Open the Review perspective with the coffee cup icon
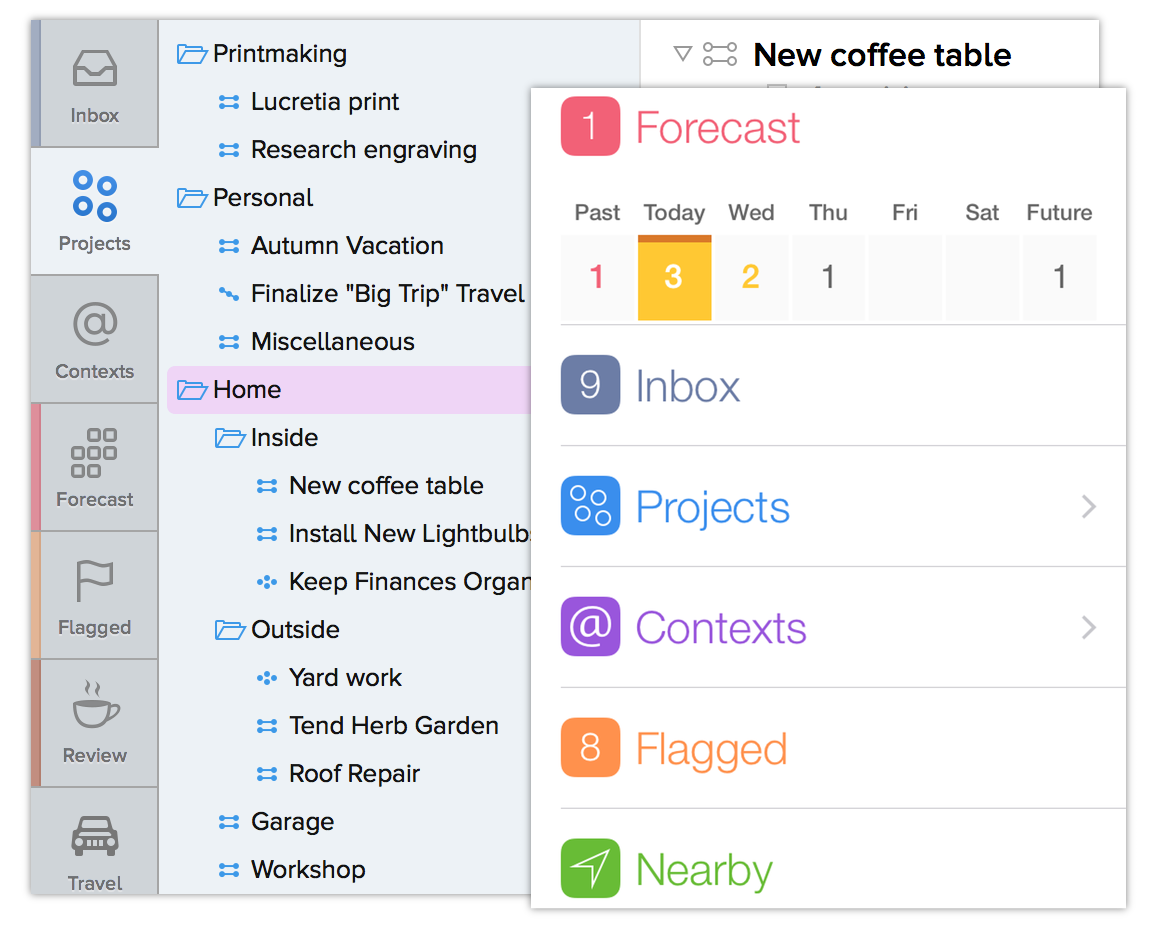Image resolution: width=1160 pixels, height=938 pixels. [95, 723]
